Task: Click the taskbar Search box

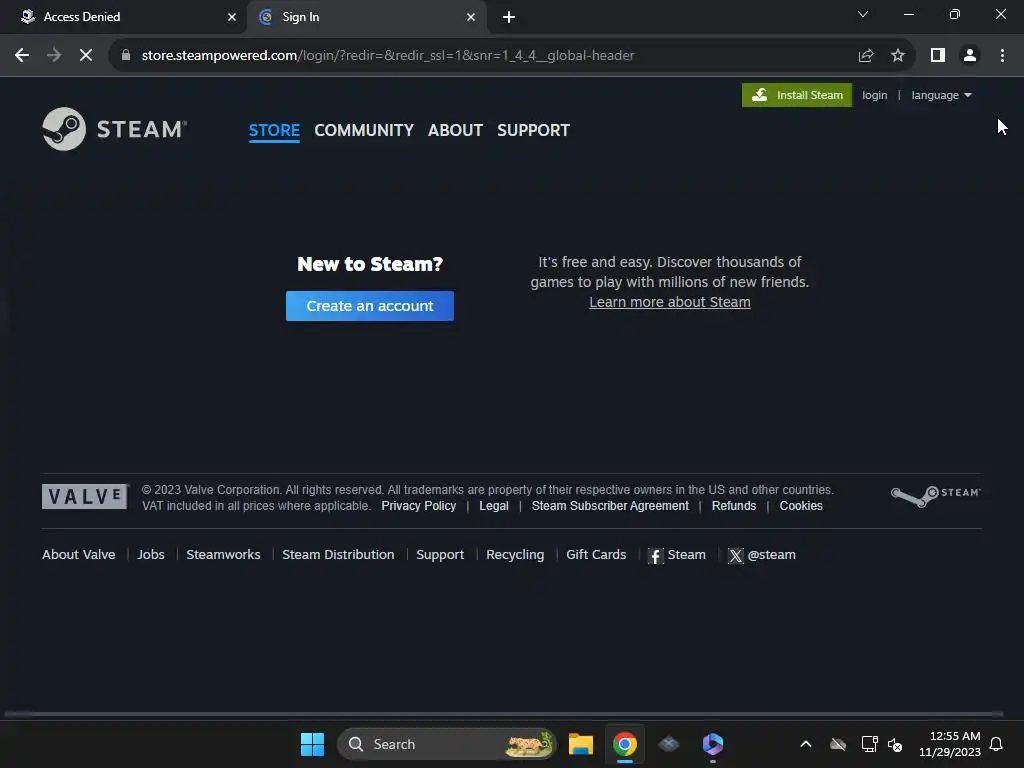Action: 447,744
